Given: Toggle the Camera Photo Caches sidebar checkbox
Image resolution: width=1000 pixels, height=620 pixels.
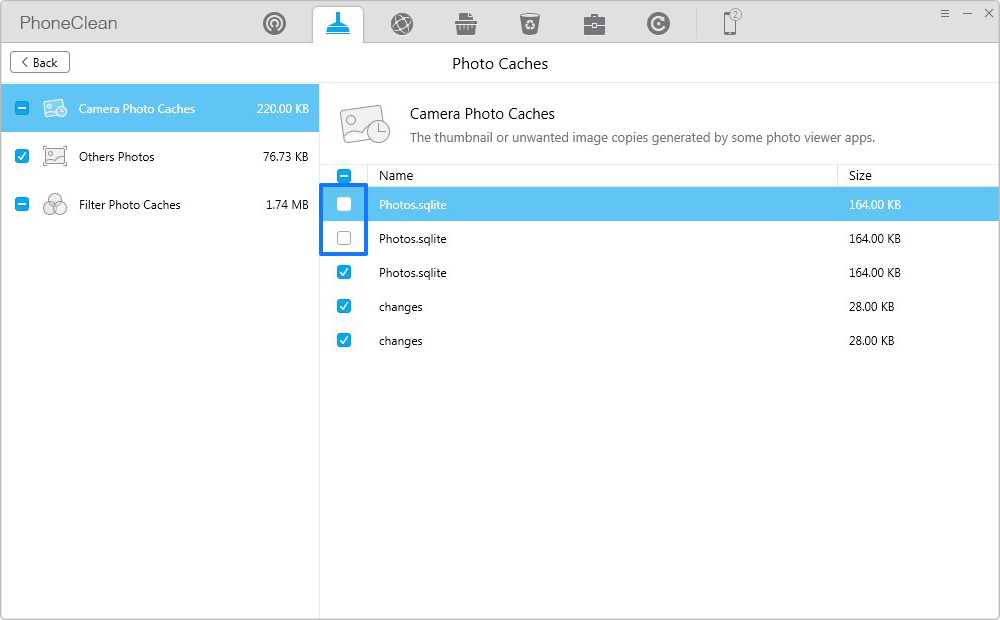Looking at the screenshot, I should click(22, 109).
